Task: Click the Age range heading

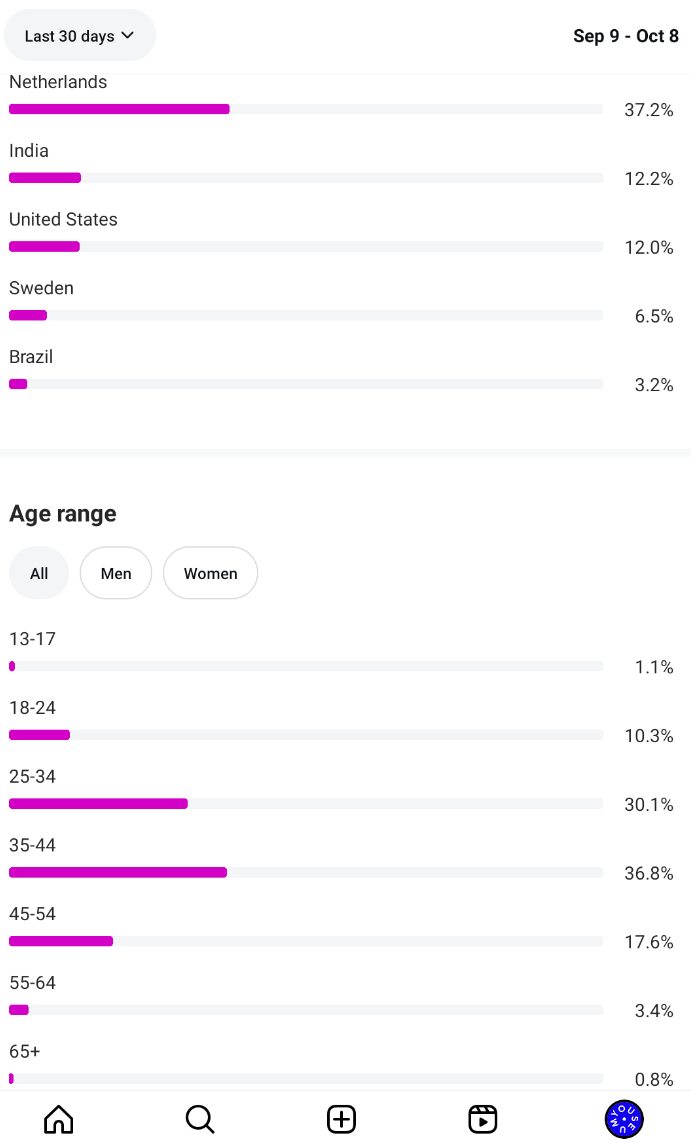Action: [x=63, y=514]
